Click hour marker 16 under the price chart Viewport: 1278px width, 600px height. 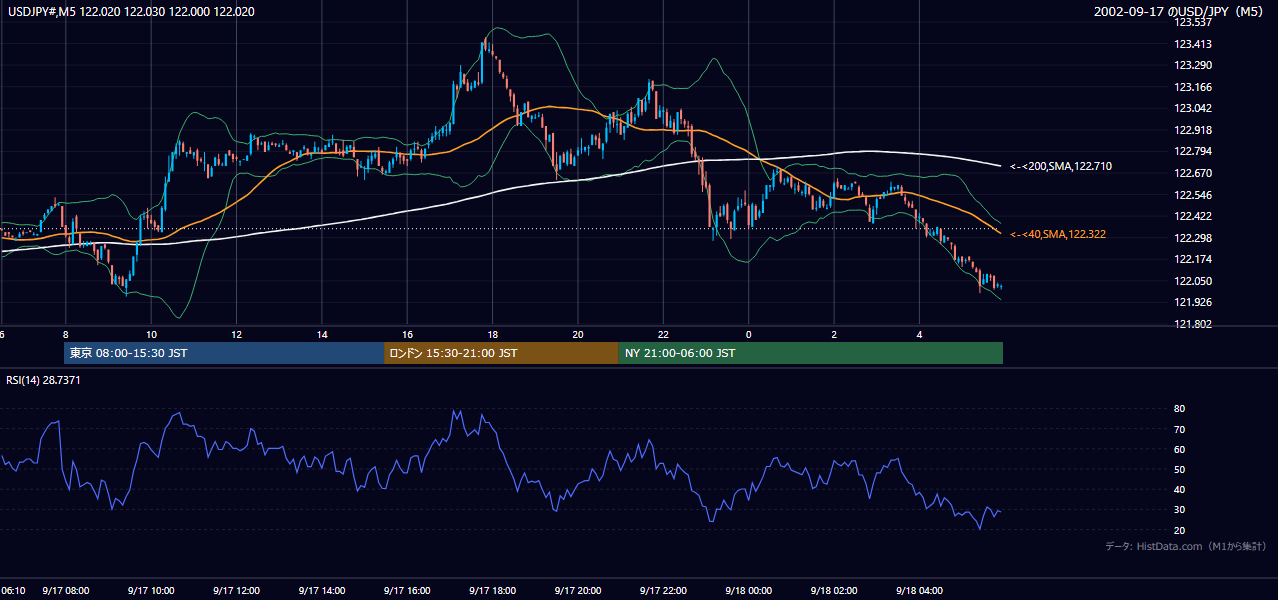(x=408, y=335)
